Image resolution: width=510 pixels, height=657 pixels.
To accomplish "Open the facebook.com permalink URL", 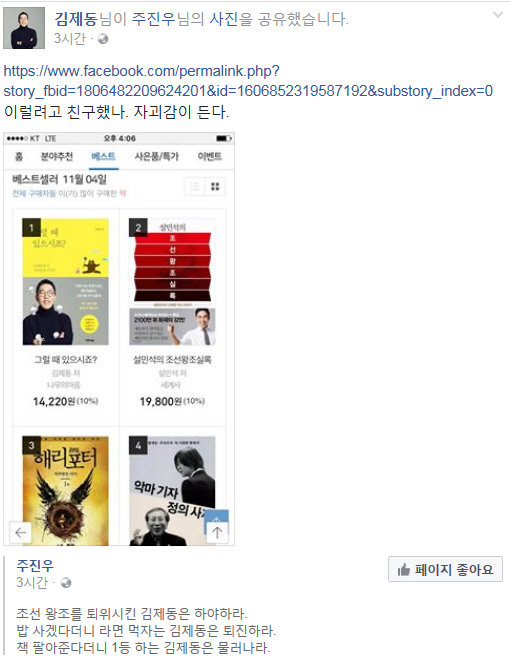I will 248,81.
